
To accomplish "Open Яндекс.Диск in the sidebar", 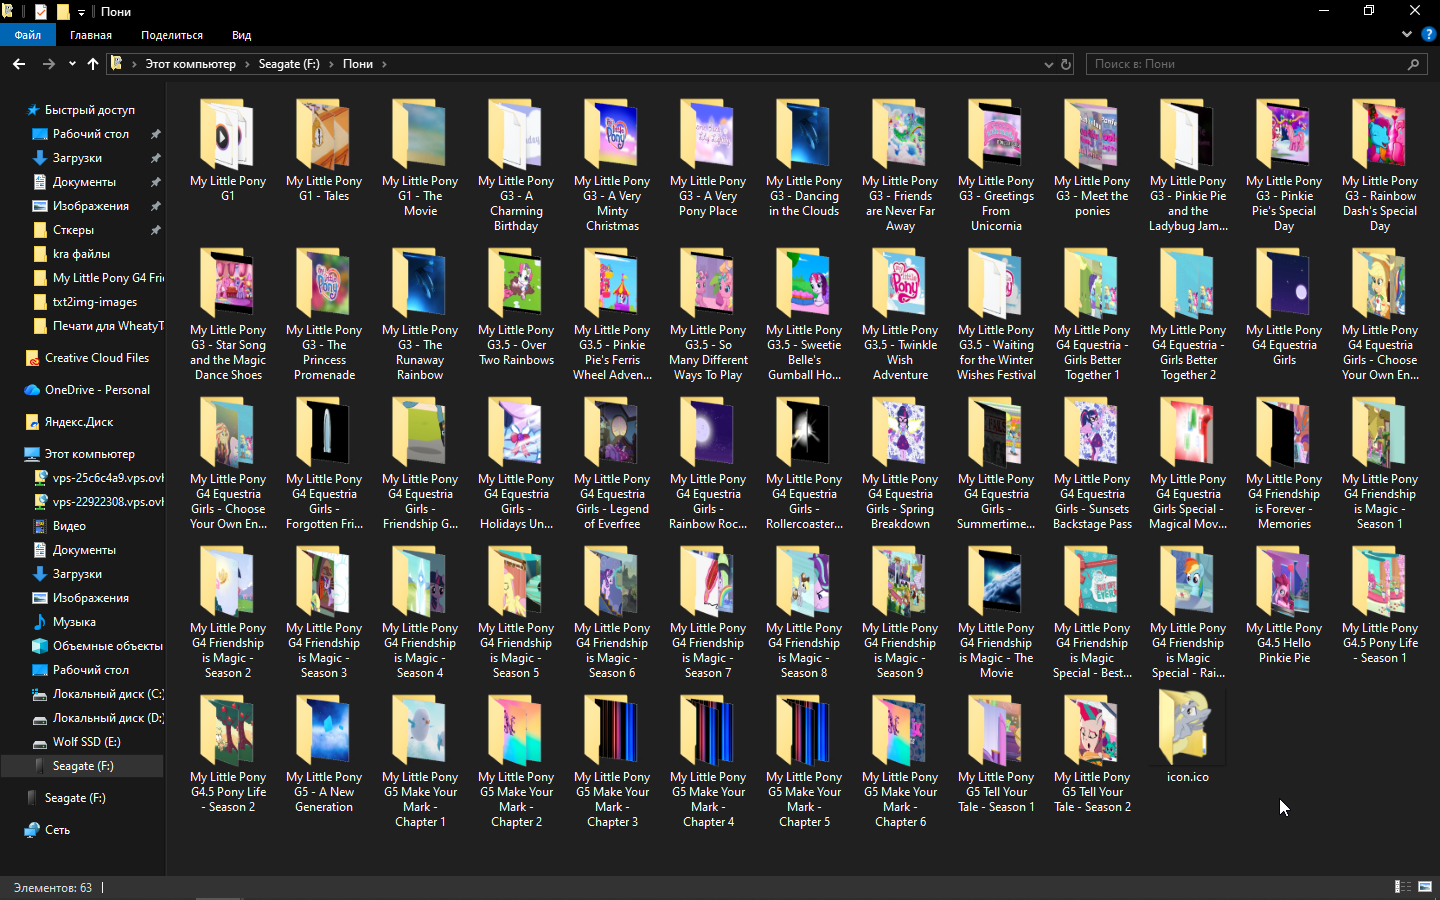I will tap(79, 422).
